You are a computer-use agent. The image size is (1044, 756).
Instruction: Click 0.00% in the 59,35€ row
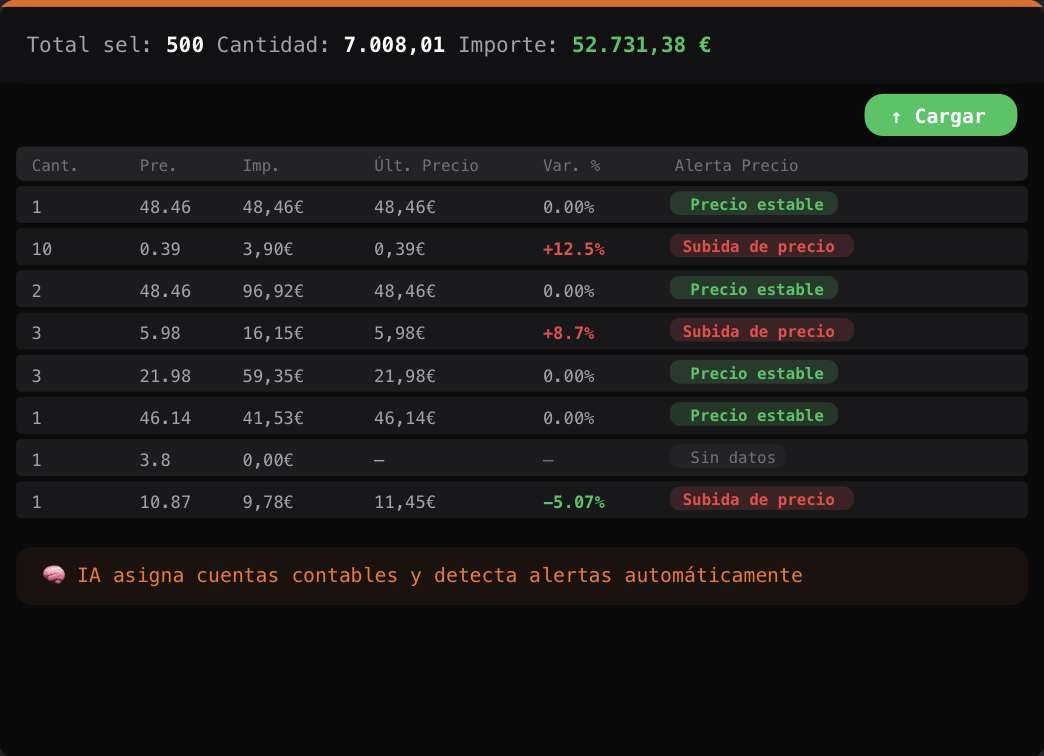click(568, 376)
